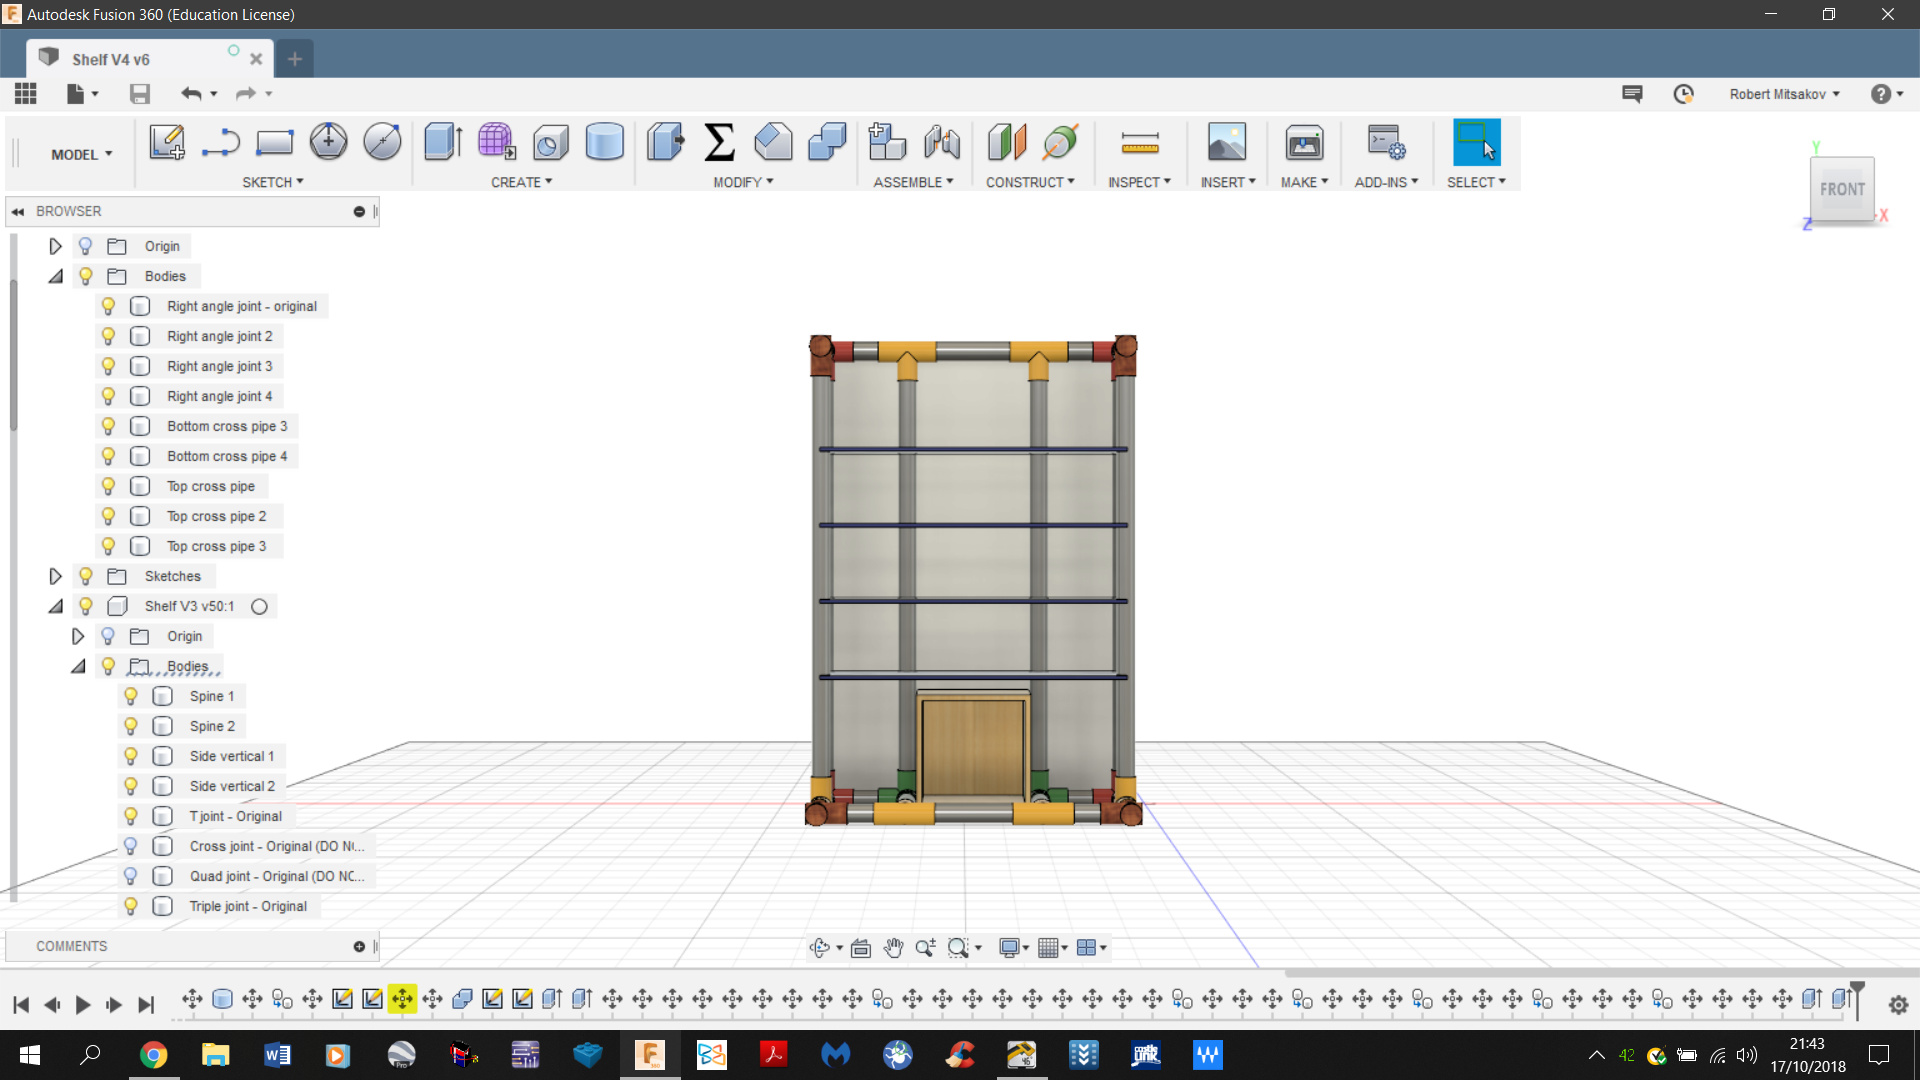Open the Robert Mitsakov account dropdown
Viewport: 1920px width, 1080px height.
pyautogui.click(x=1785, y=94)
